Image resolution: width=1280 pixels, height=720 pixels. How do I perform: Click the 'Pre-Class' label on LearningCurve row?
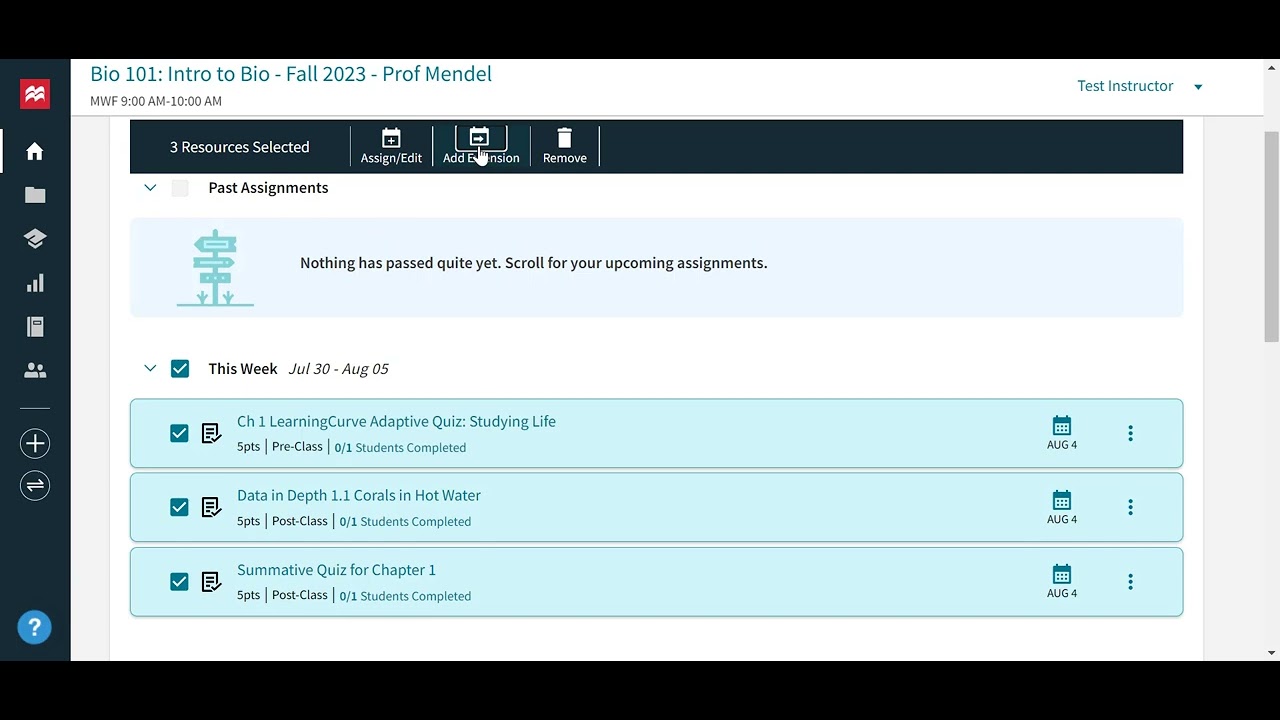pyautogui.click(x=297, y=447)
